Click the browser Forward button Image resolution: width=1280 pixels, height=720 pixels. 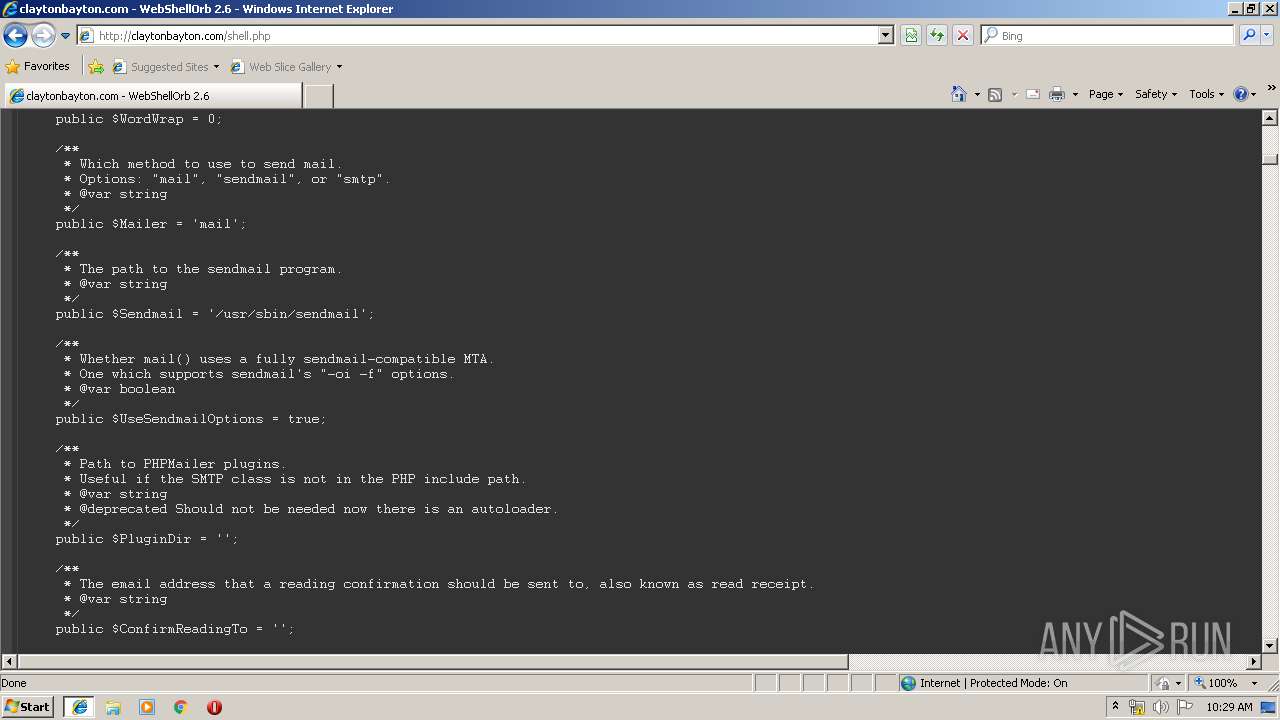pyautogui.click(x=43, y=36)
